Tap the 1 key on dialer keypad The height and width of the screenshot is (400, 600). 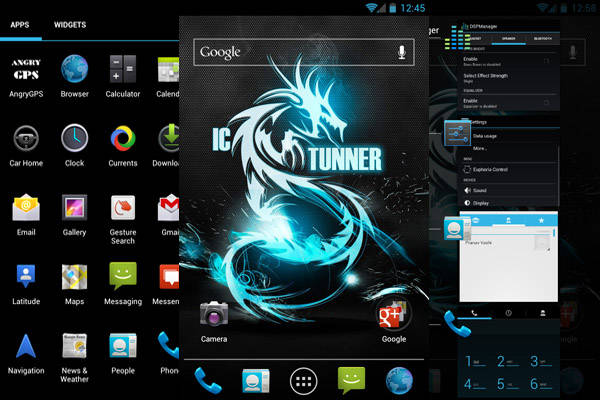coord(475,361)
